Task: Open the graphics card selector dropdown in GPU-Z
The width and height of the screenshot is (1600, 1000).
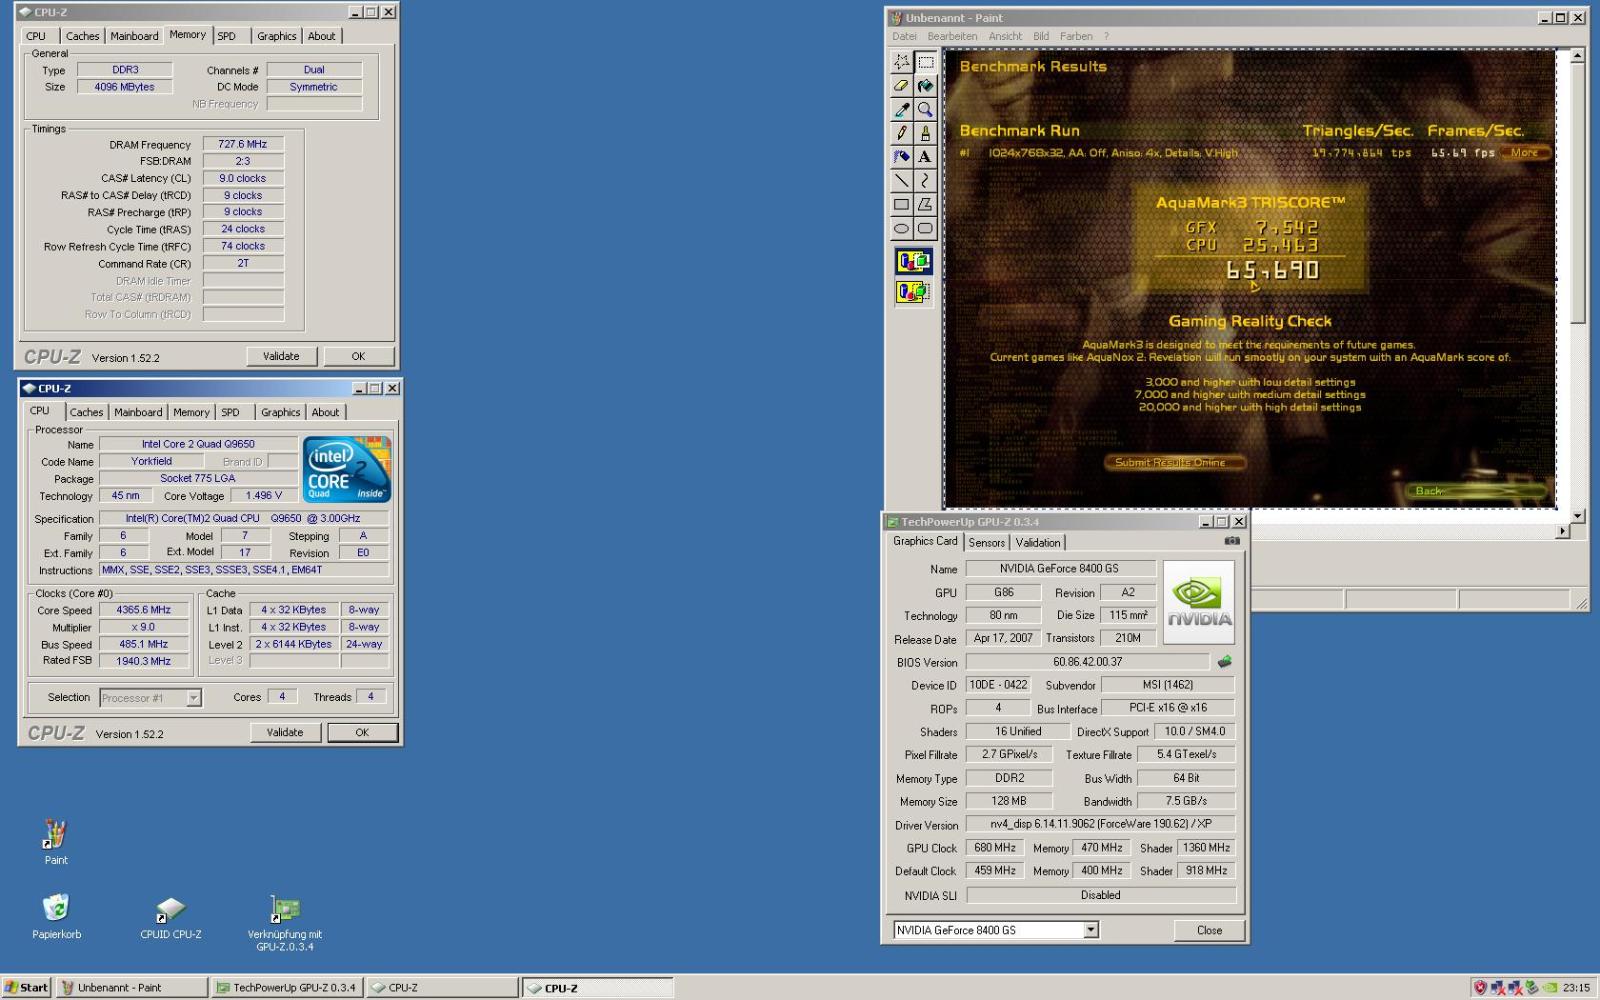Action: (1091, 930)
